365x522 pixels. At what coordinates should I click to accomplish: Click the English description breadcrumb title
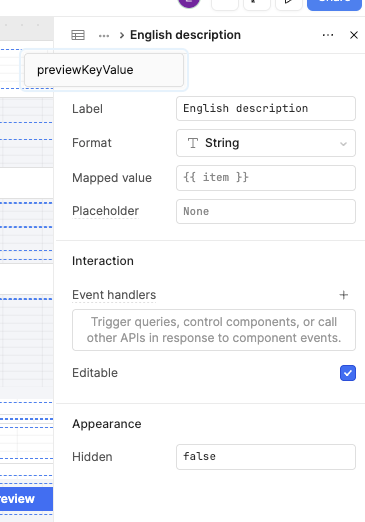[185, 35]
